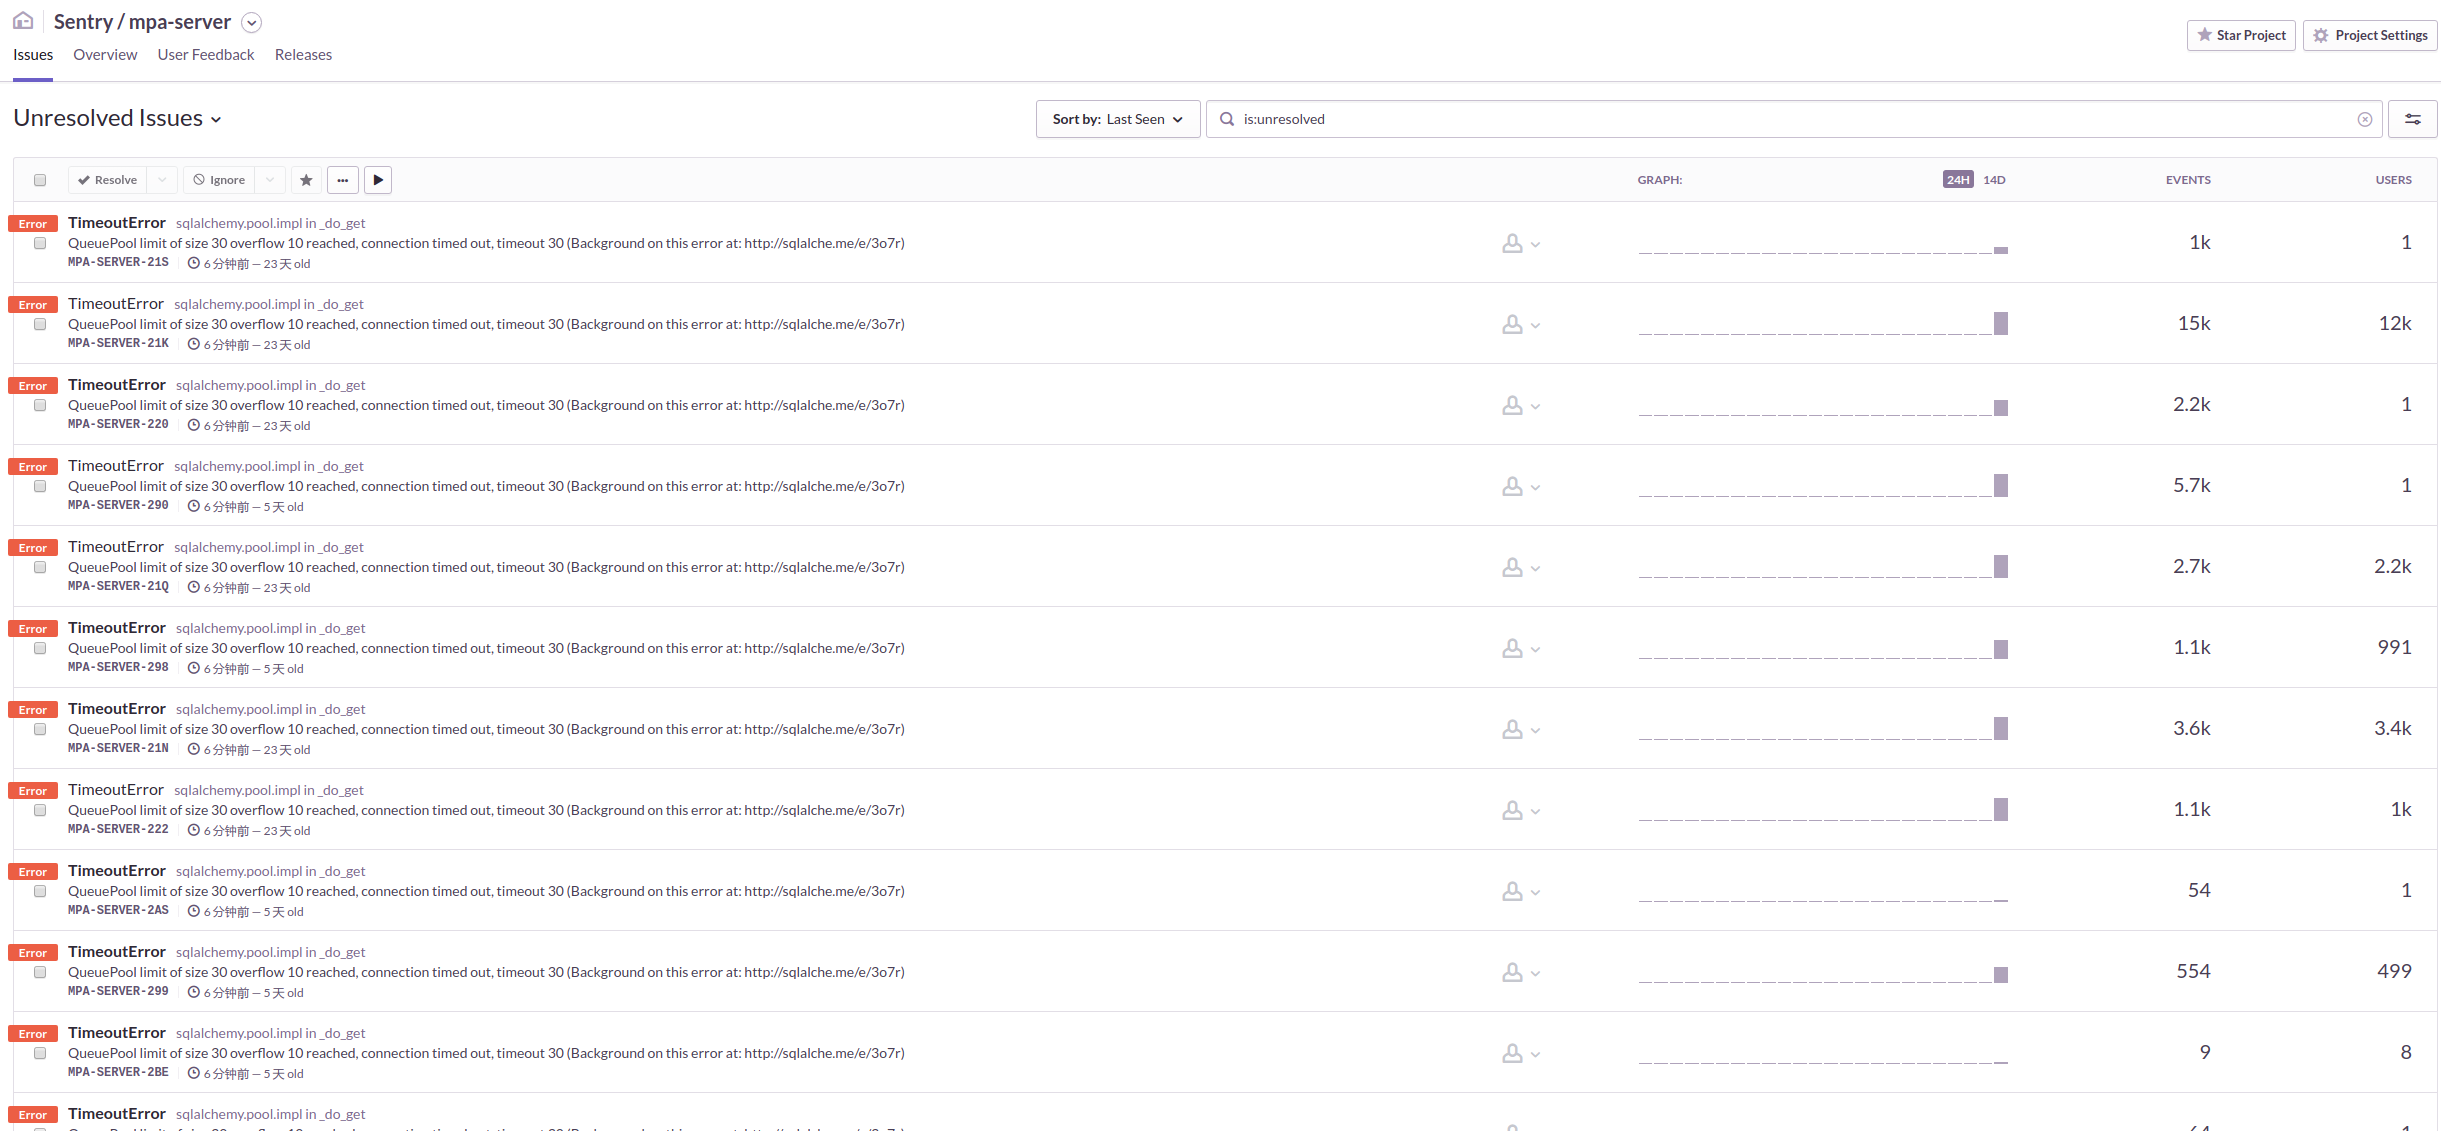Check the MPA-SERVER-21K issue checkbox
The height and width of the screenshot is (1131, 2441).
click(x=40, y=324)
